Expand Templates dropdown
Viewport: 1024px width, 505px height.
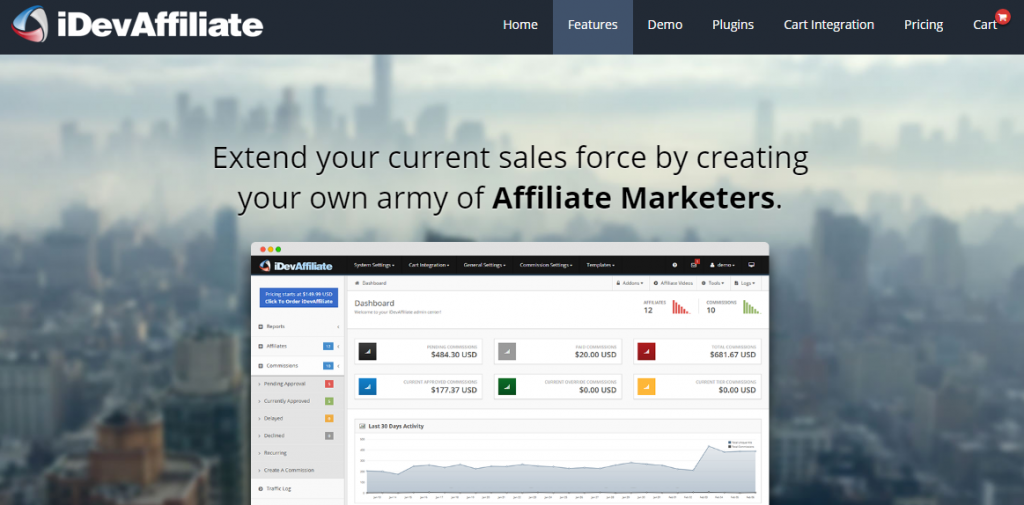coord(600,265)
